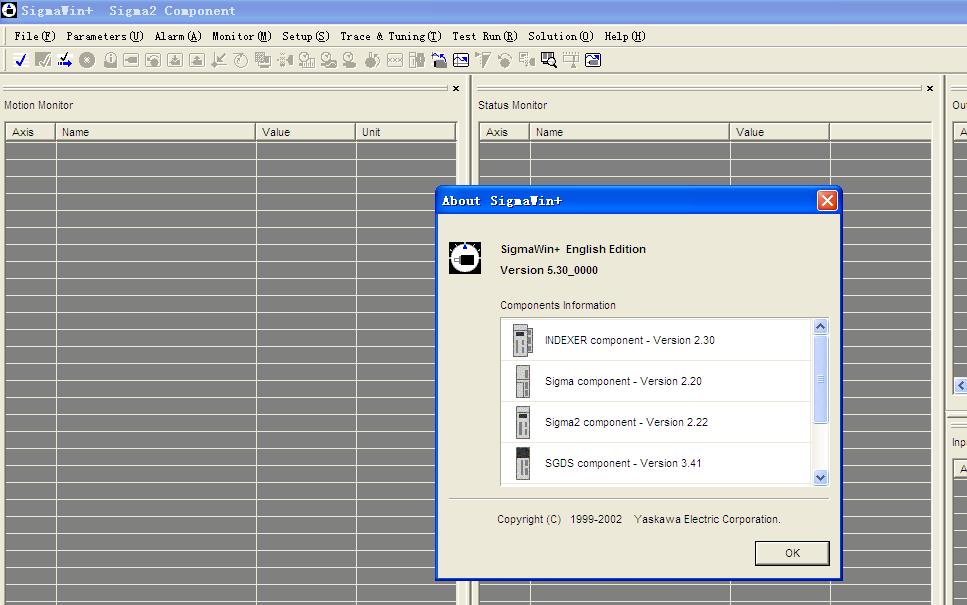Screen dimensions: 967x605
Task: Click the trace graph toolbar icon
Action: [461, 60]
